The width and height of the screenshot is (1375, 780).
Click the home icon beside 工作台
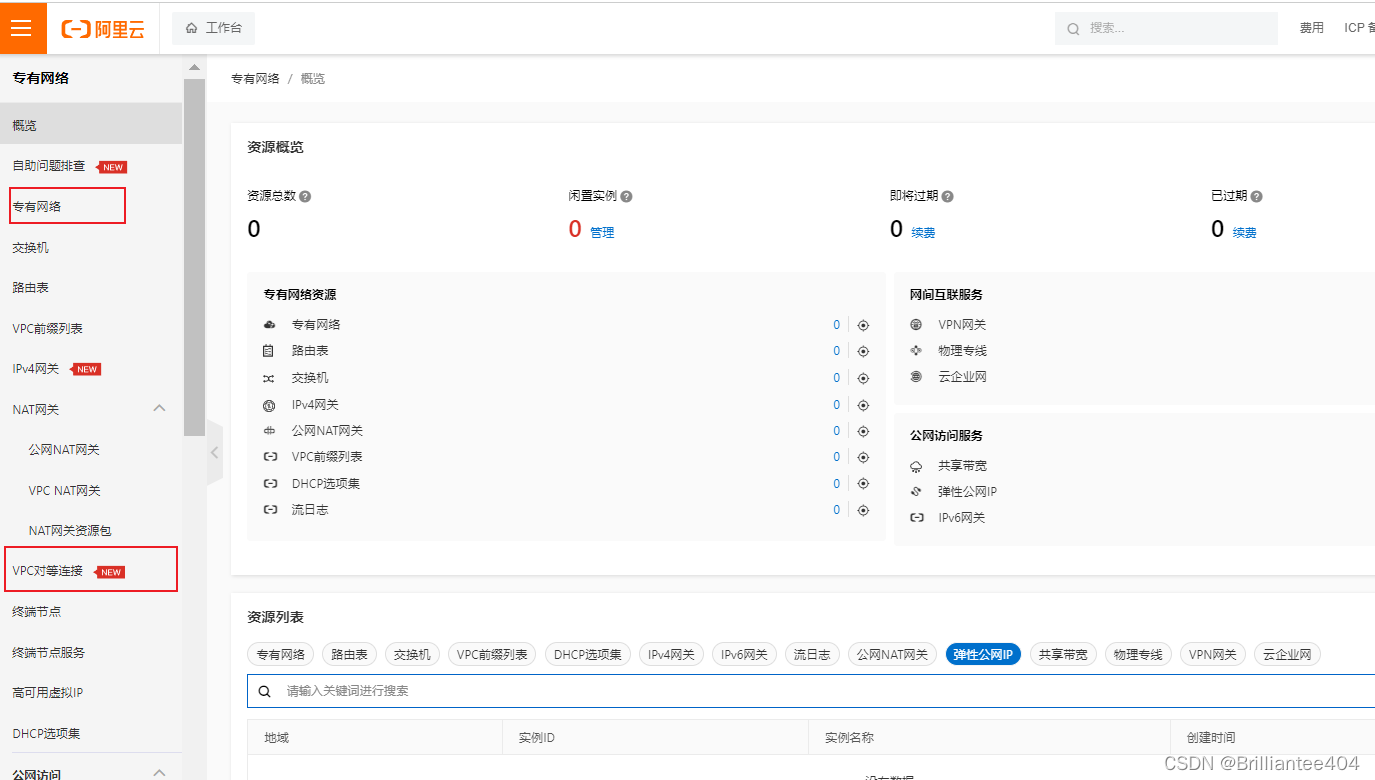(191, 28)
